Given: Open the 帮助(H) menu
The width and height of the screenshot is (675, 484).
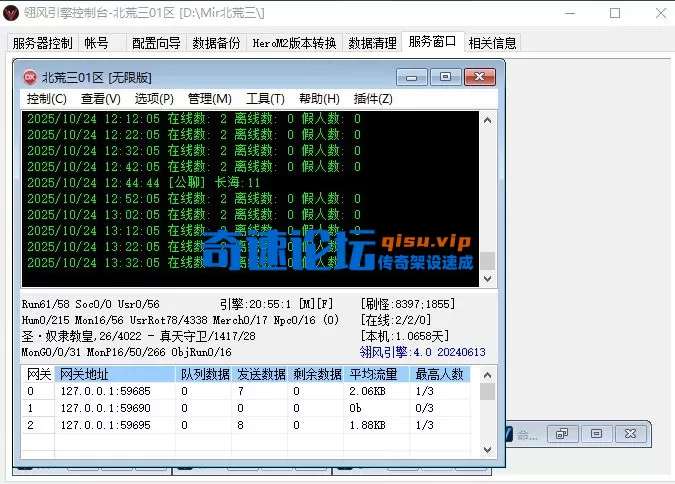Looking at the screenshot, I should (x=319, y=99).
